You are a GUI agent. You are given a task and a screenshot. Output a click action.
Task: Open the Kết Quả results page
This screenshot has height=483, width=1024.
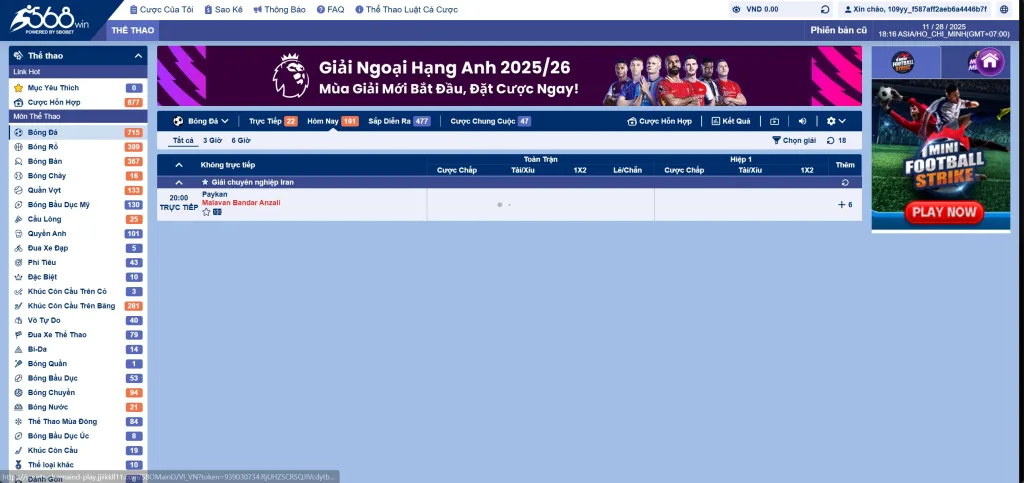tap(730, 121)
